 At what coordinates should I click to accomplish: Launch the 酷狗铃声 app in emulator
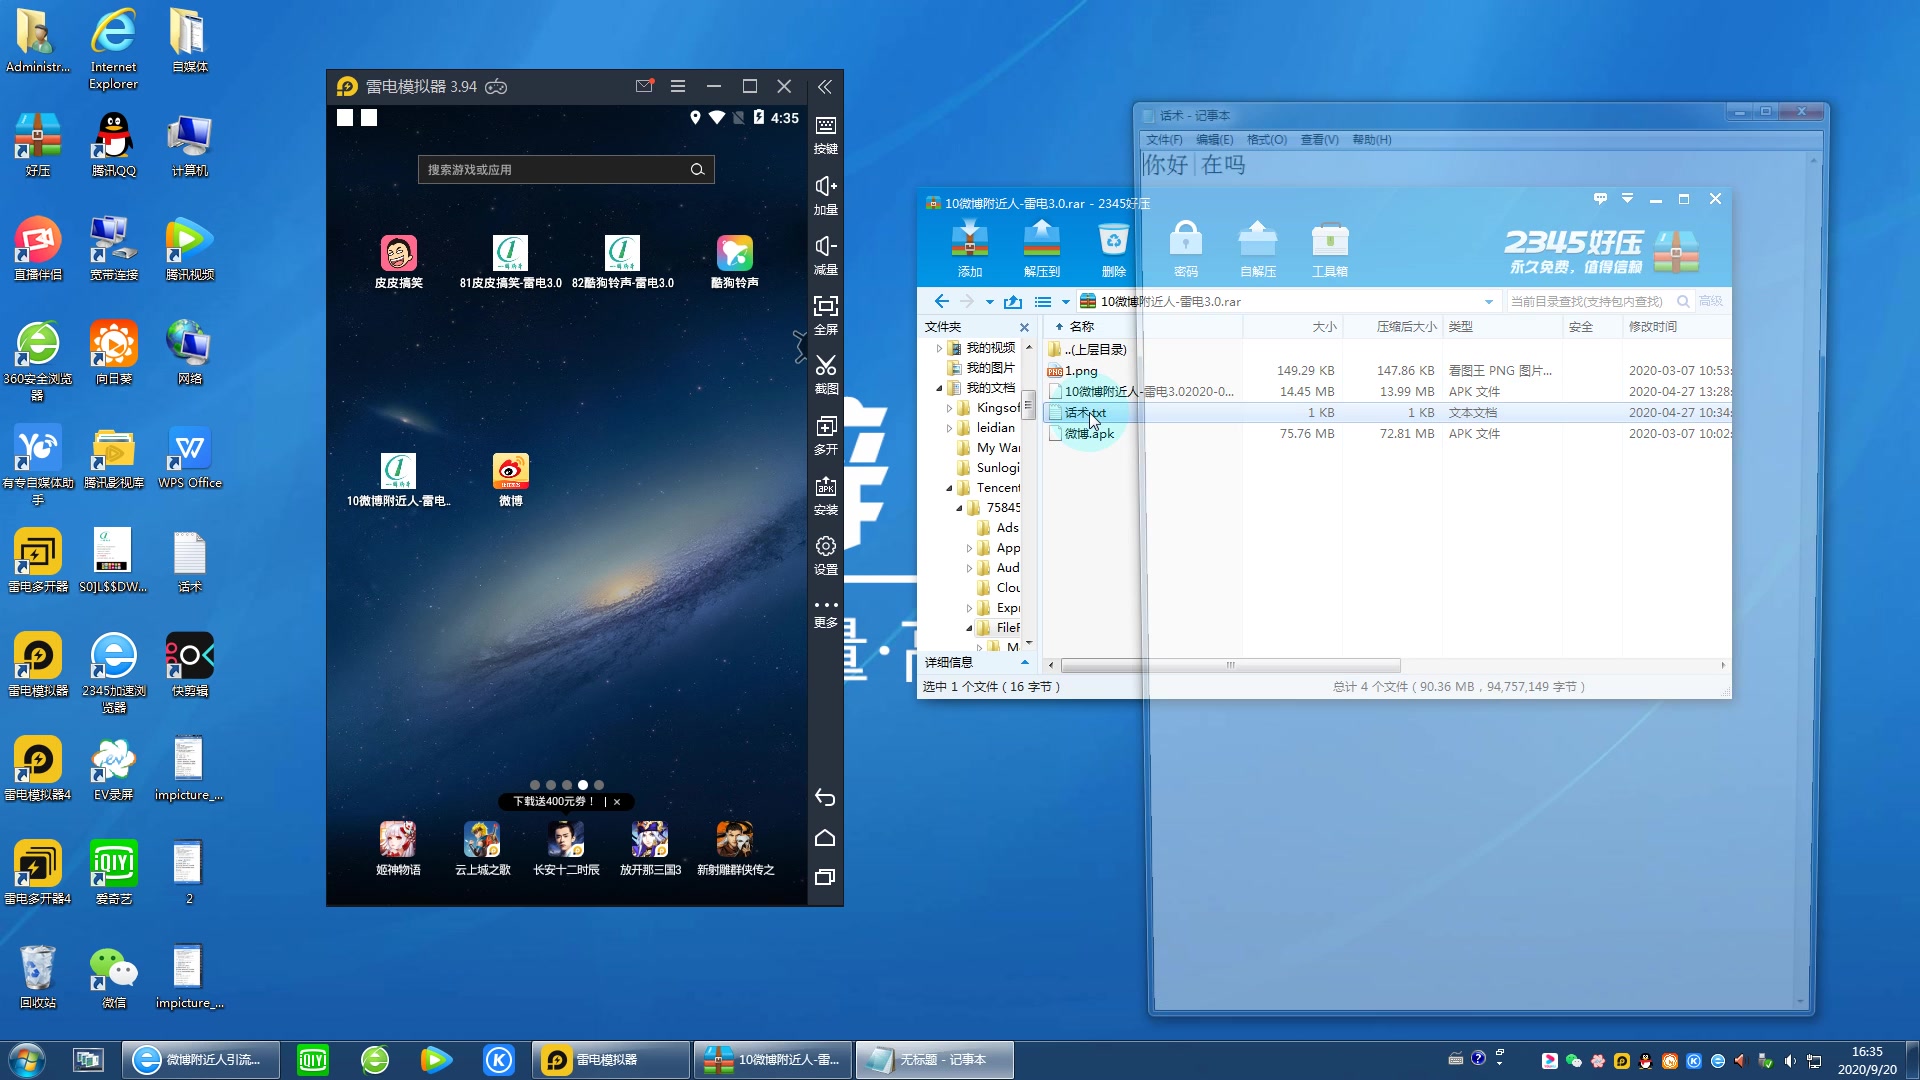tap(734, 253)
